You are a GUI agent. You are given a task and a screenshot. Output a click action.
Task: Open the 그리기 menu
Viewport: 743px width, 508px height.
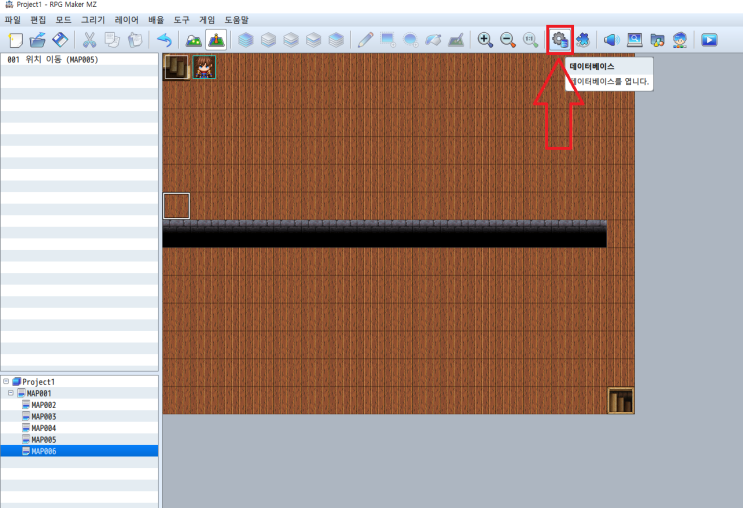click(x=93, y=20)
